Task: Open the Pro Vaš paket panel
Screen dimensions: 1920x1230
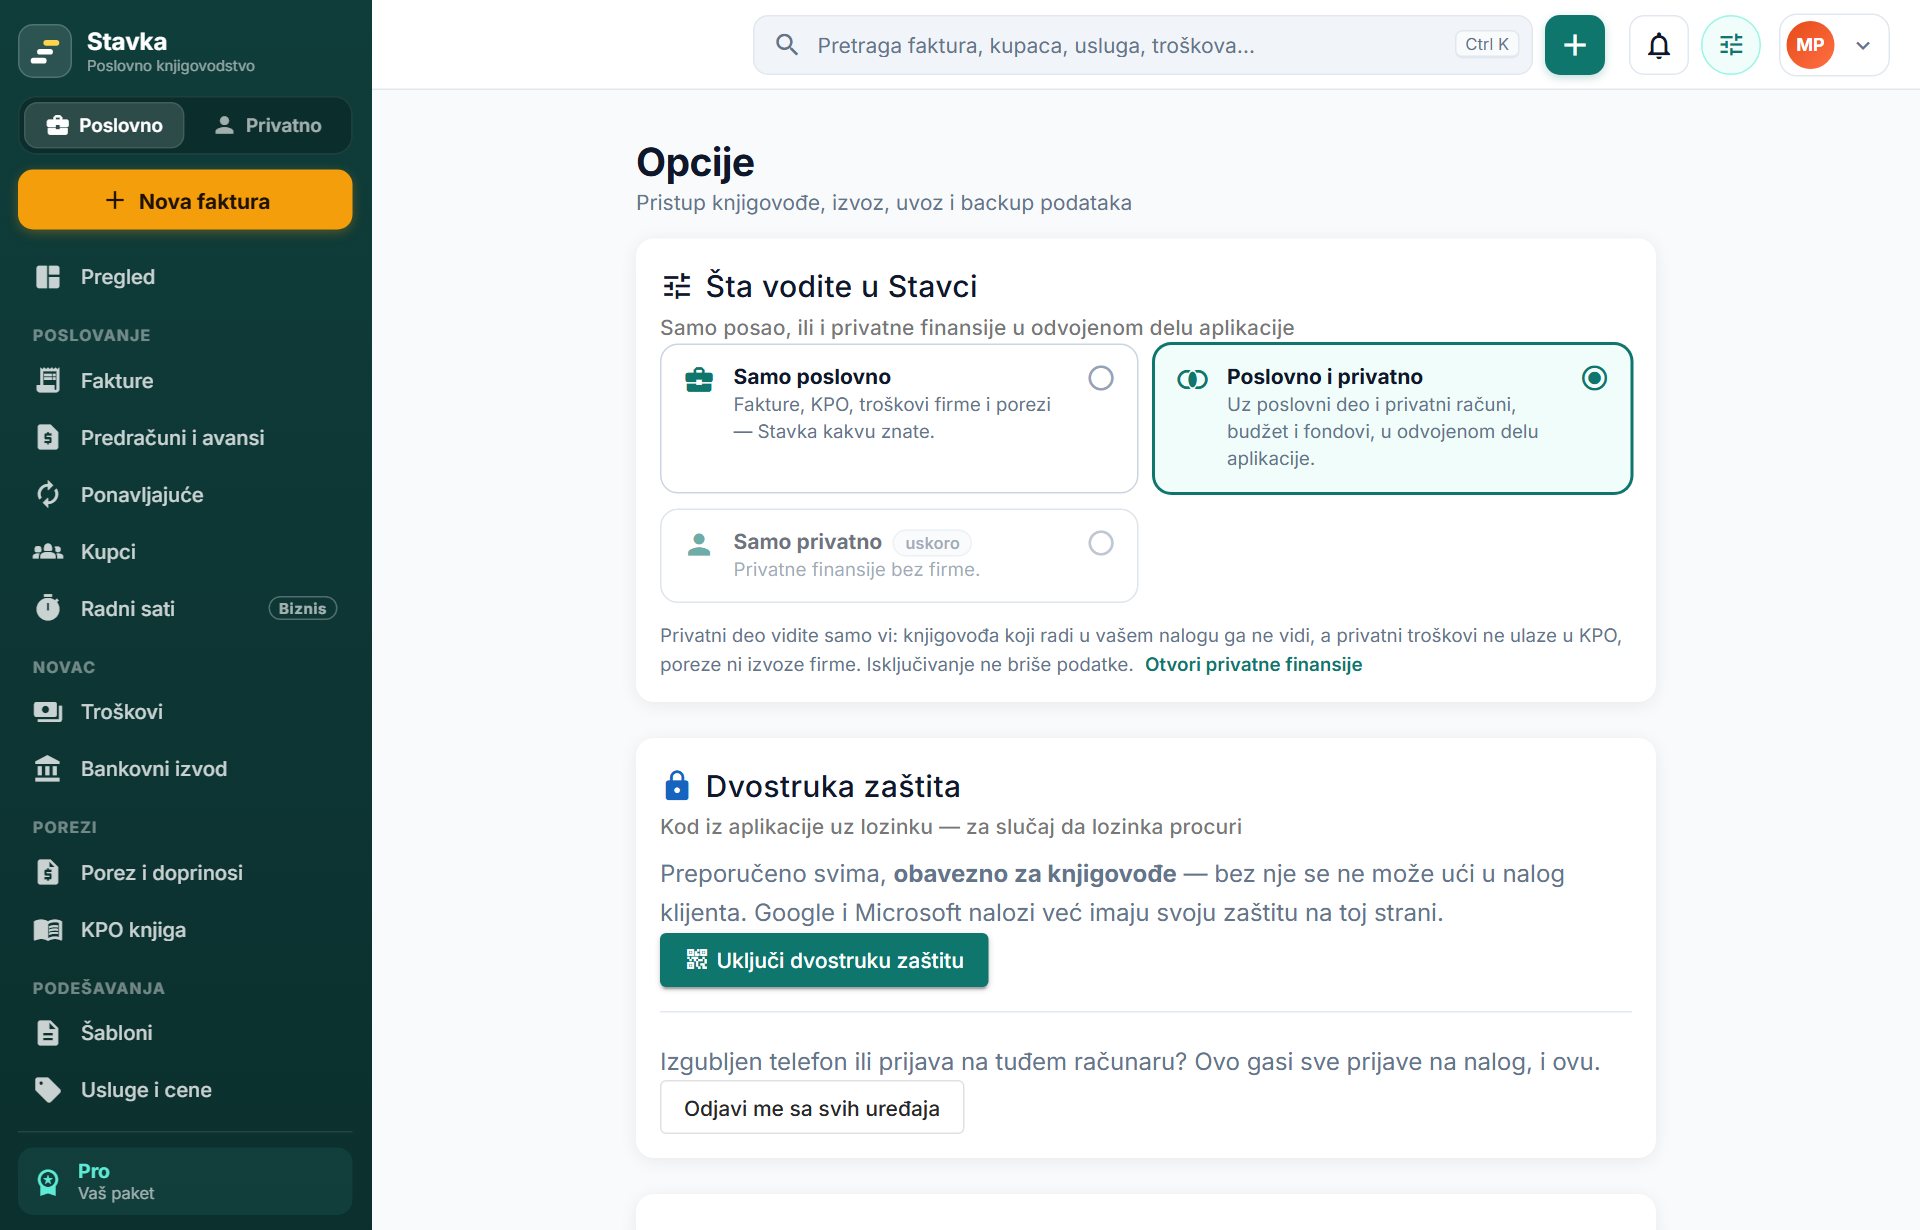Action: [185, 1181]
